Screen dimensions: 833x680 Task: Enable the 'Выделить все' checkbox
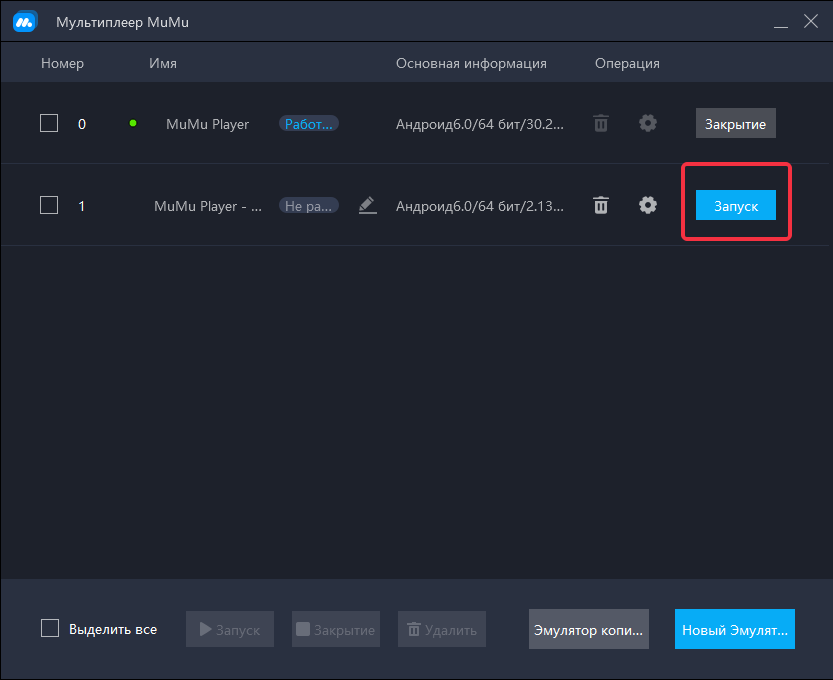tap(50, 628)
